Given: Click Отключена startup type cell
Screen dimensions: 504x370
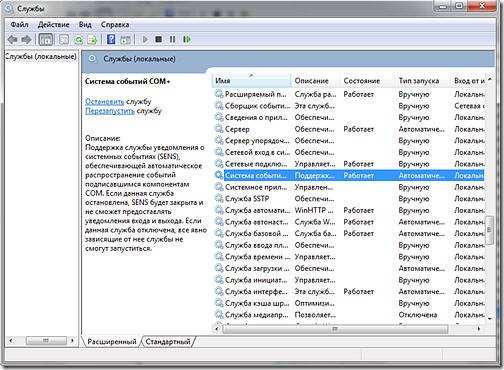Looking at the screenshot, I should tap(418, 315).
